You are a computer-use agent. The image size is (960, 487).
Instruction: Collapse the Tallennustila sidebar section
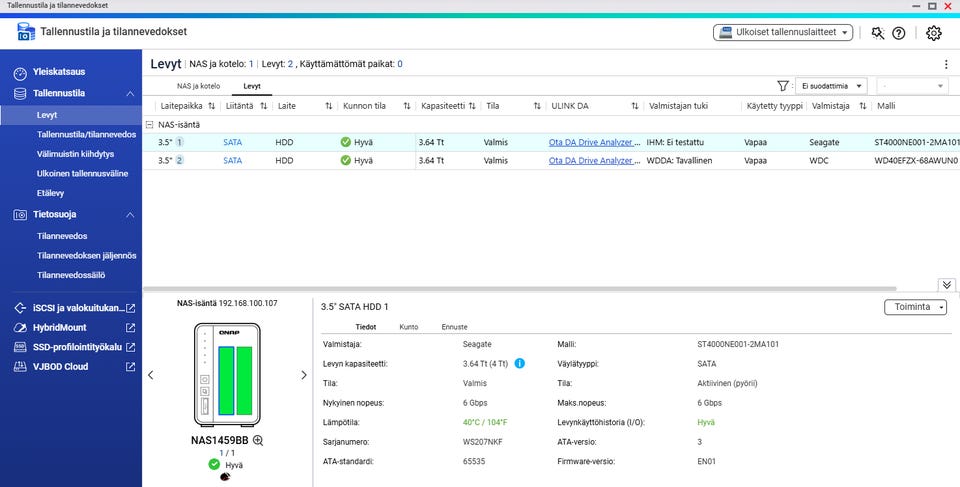[x=130, y=94]
